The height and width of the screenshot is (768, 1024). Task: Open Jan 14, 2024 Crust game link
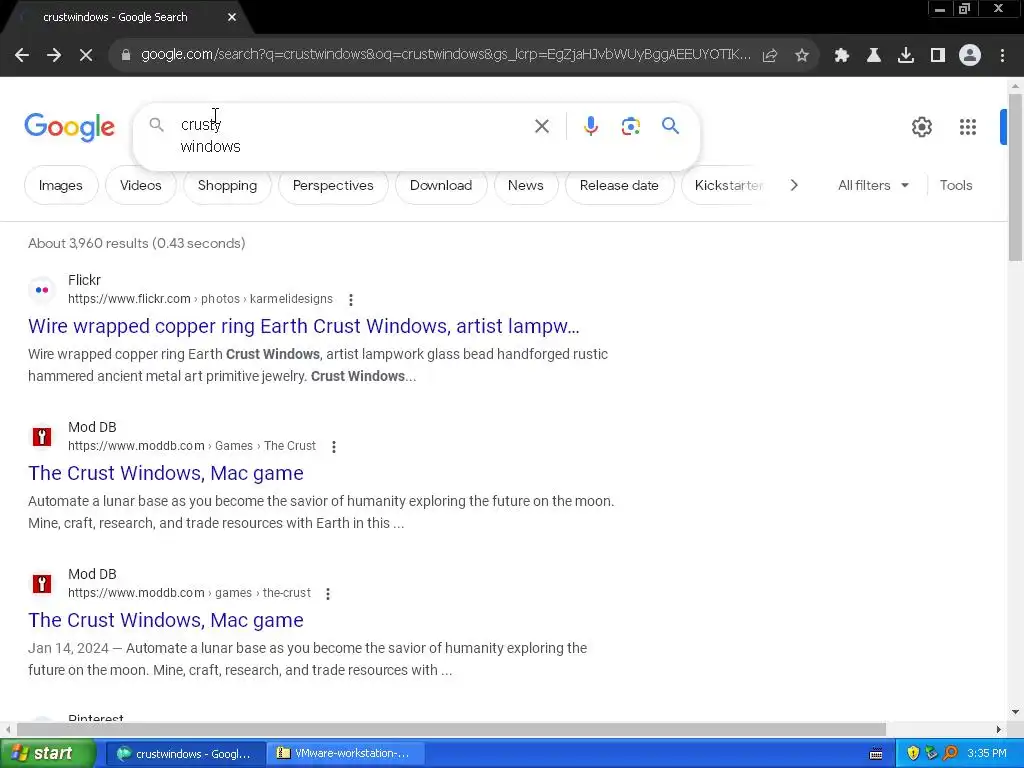[x=166, y=620]
